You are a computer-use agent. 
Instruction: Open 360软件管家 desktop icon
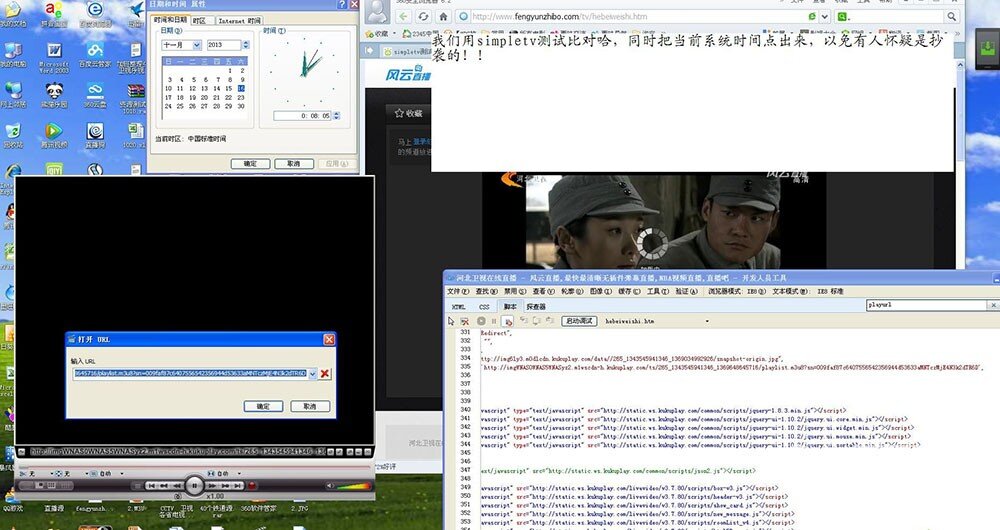point(258,508)
